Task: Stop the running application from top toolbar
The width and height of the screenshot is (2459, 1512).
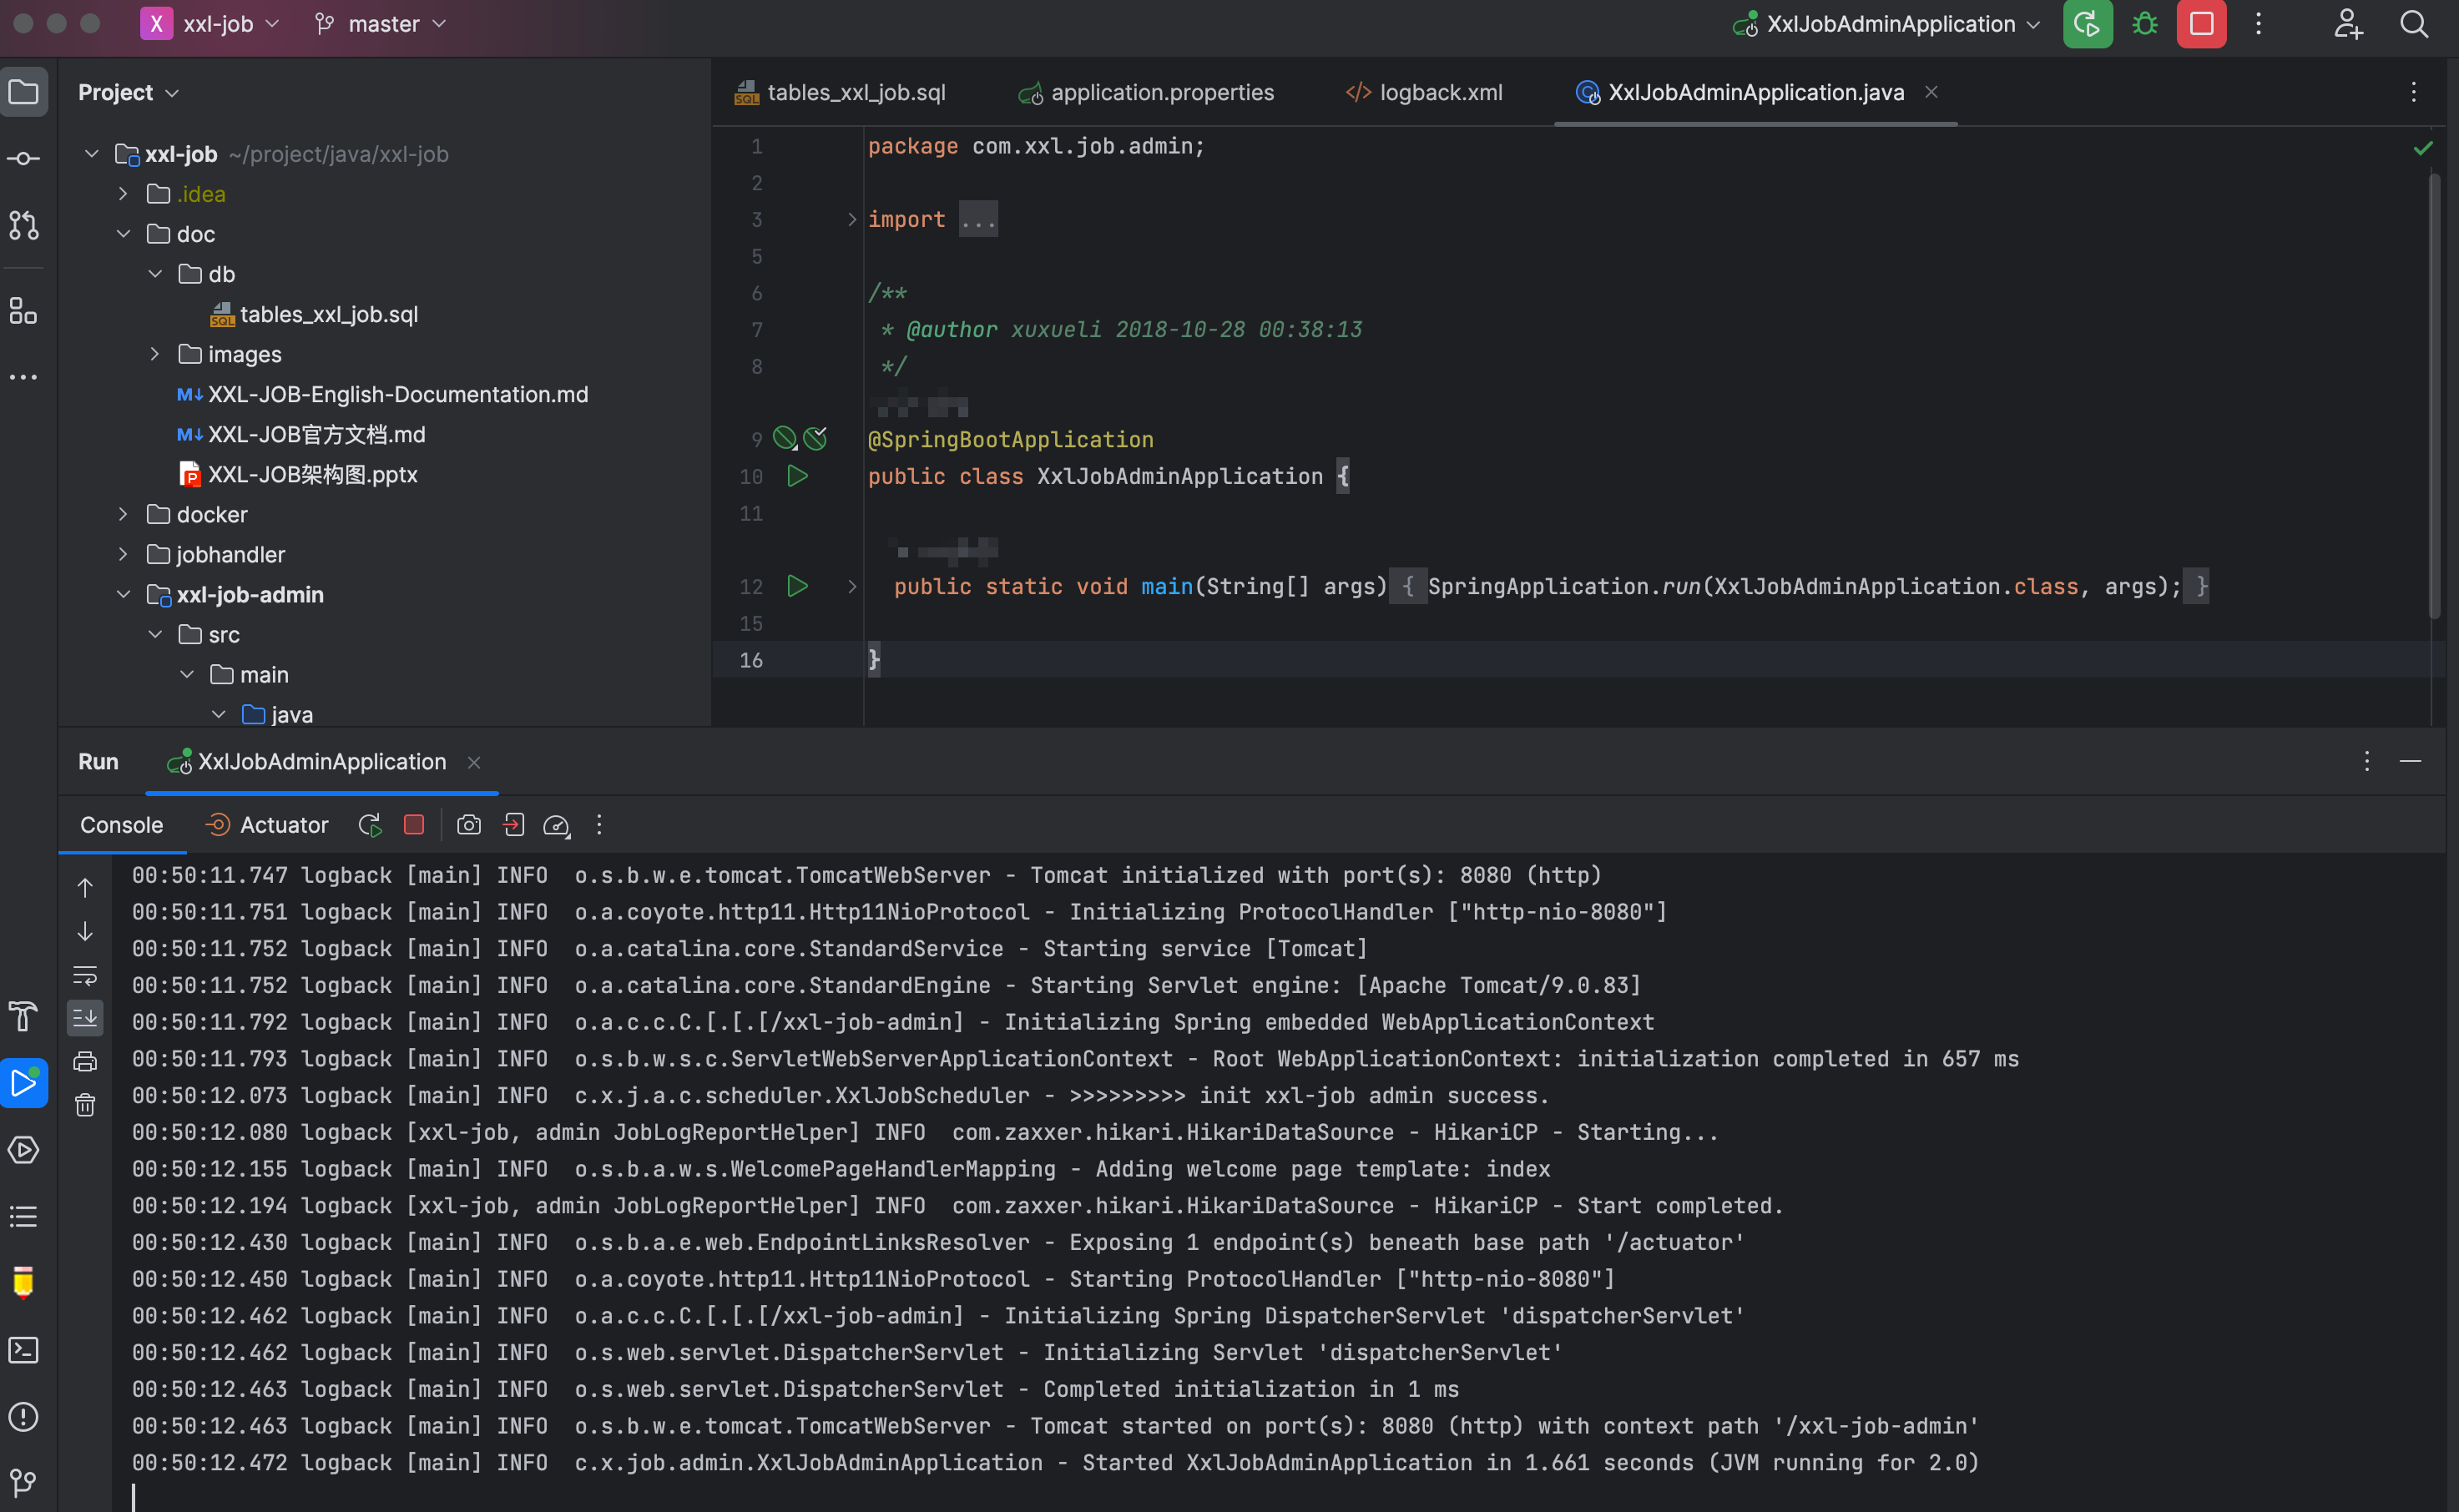Action: (x=2202, y=24)
